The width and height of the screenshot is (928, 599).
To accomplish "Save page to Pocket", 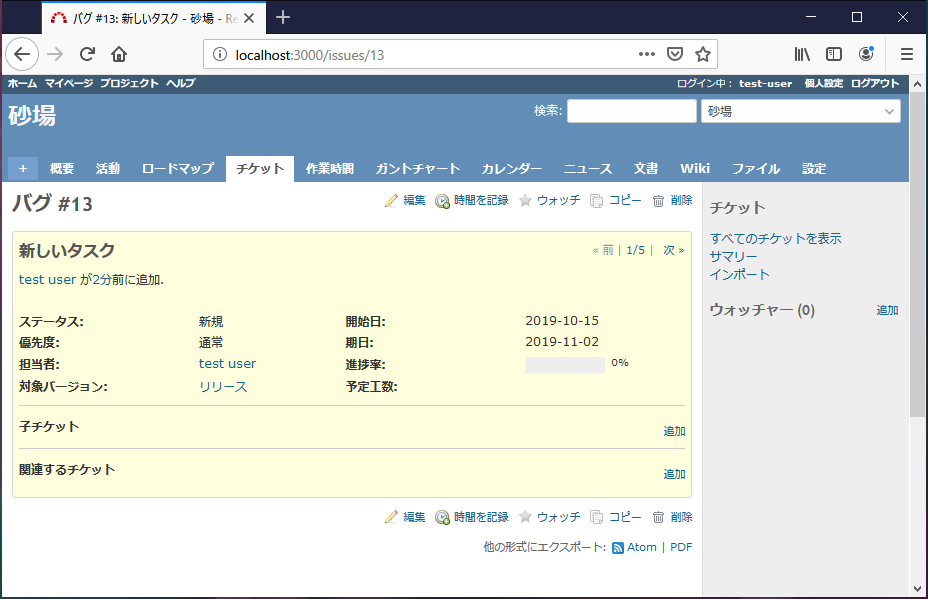I will click(x=675, y=54).
